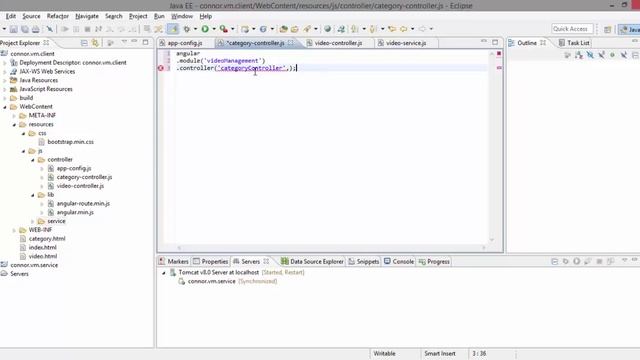Click the error marker on line 3
This screenshot has height=360, width=640.
point(161,68)
